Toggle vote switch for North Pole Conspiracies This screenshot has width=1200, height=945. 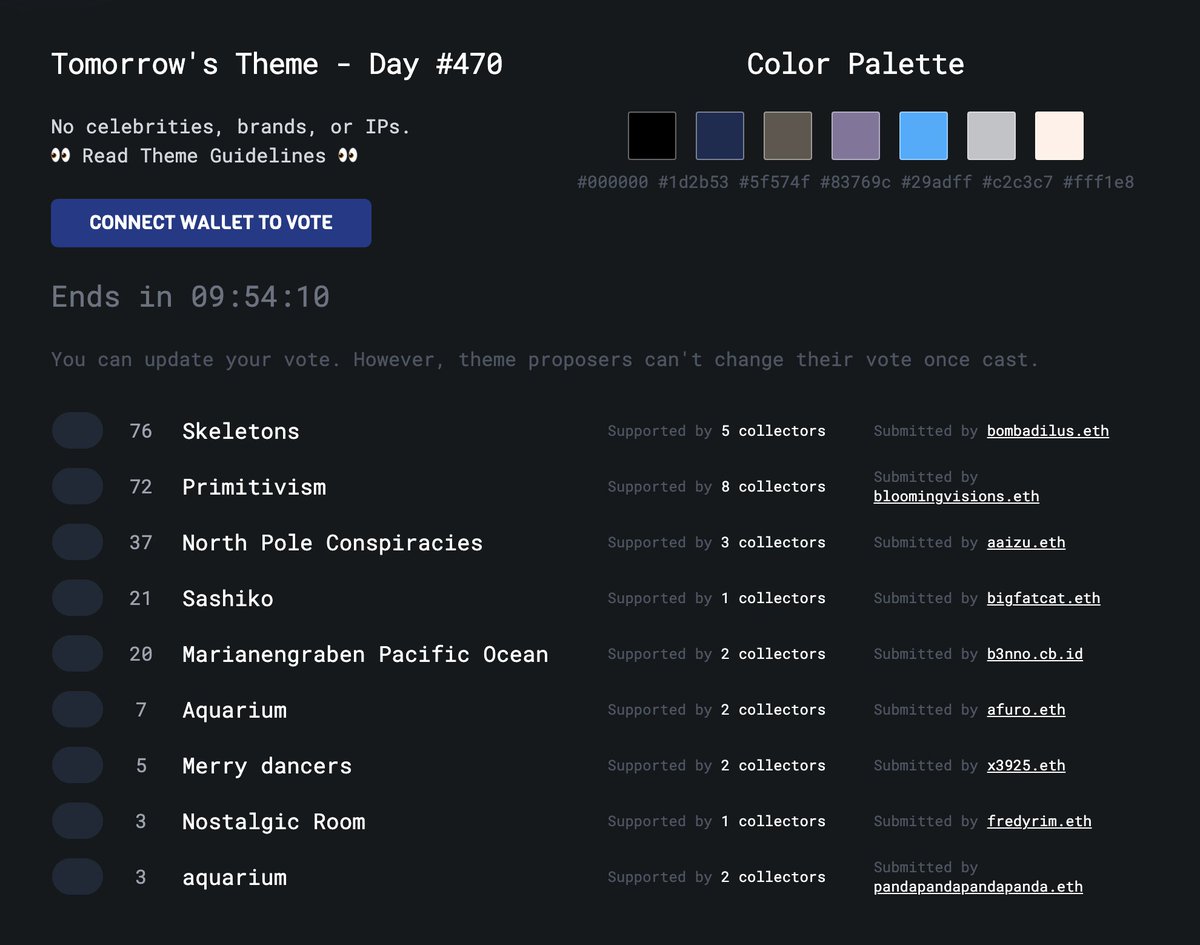click(77, 543)
